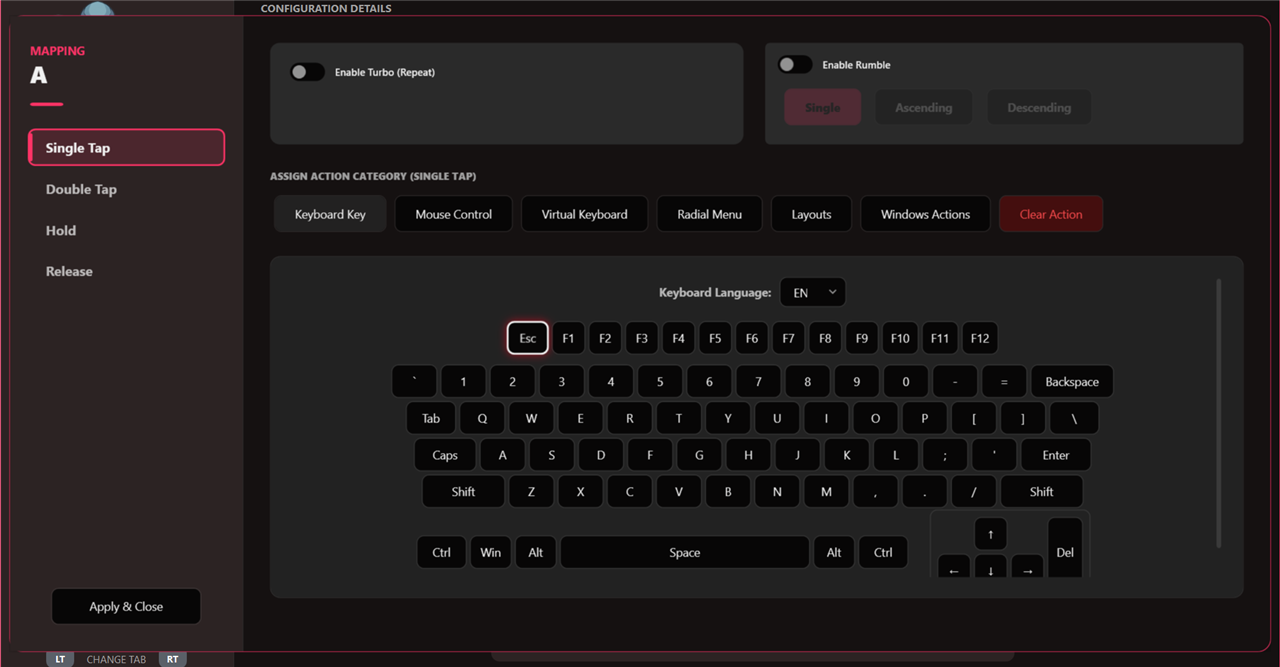The image size is (1280, 667).
Task: Select the down arrow key
Action: pyautogui.click(x=990, y=567)
